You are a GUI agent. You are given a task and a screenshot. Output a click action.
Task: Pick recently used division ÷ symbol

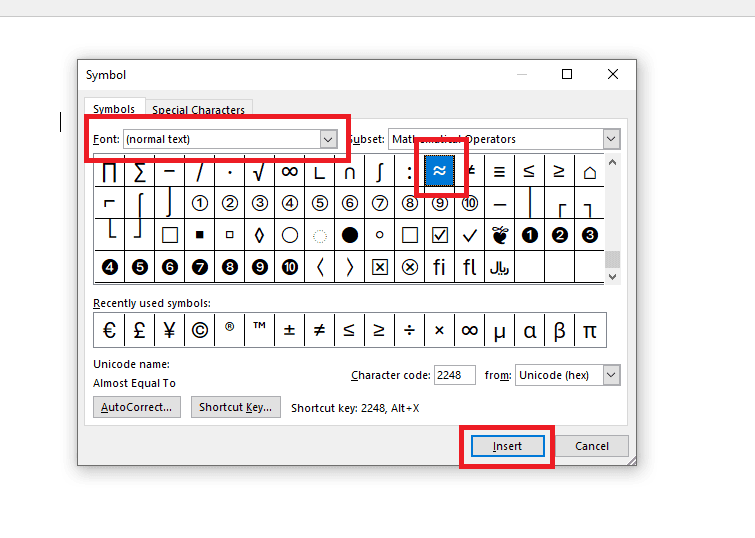tap(409, 330)
